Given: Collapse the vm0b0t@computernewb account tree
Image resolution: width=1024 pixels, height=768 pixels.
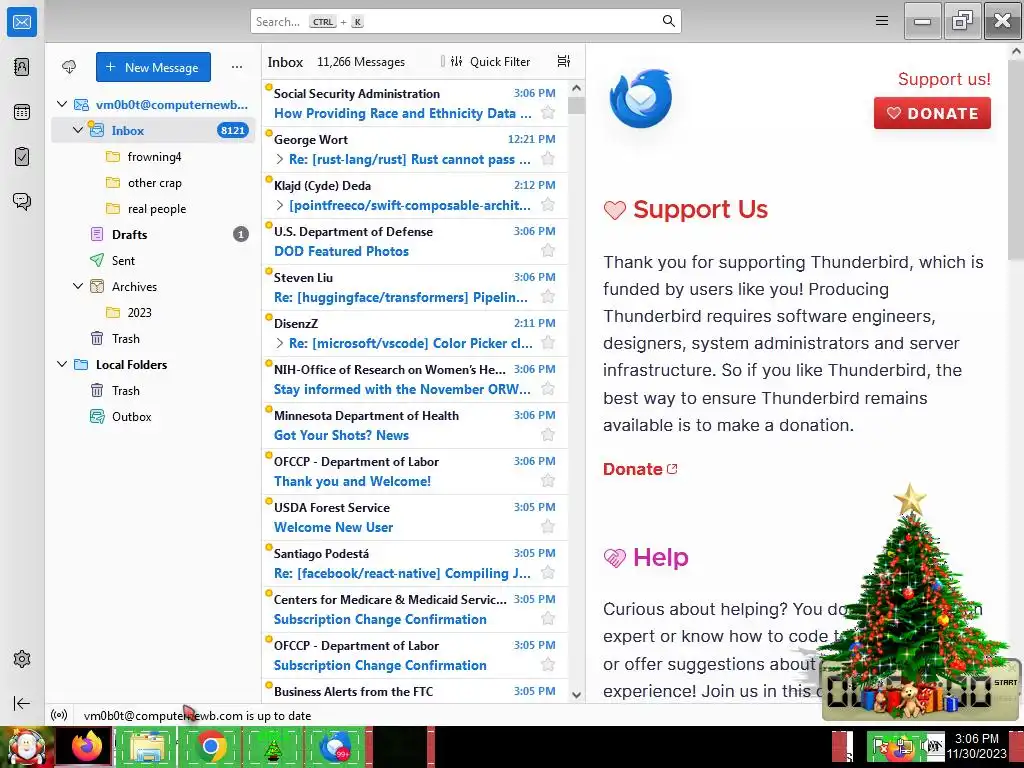Looking at the screenshot, I should click(62, 104).
